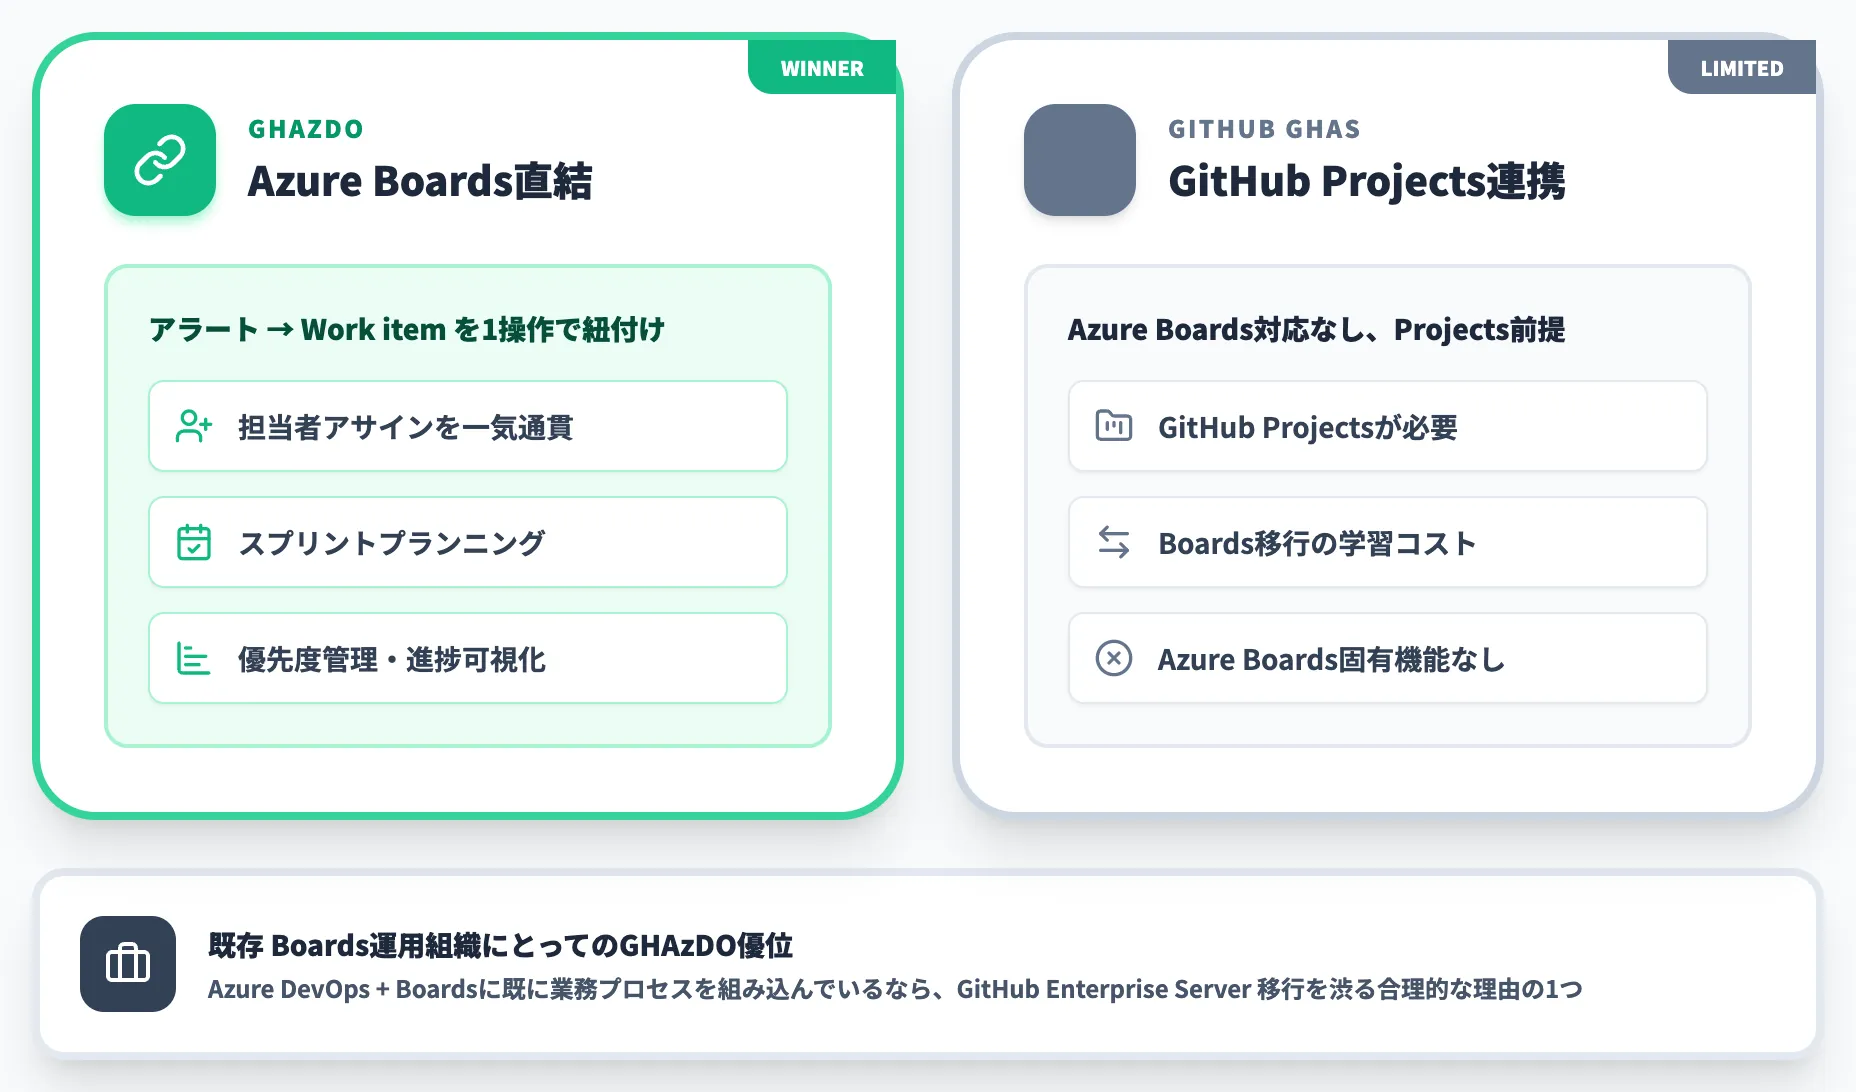Click the GITHUB GHAS label
The height and width of the screenshot is (1092, 1856).
point(1264,129)
